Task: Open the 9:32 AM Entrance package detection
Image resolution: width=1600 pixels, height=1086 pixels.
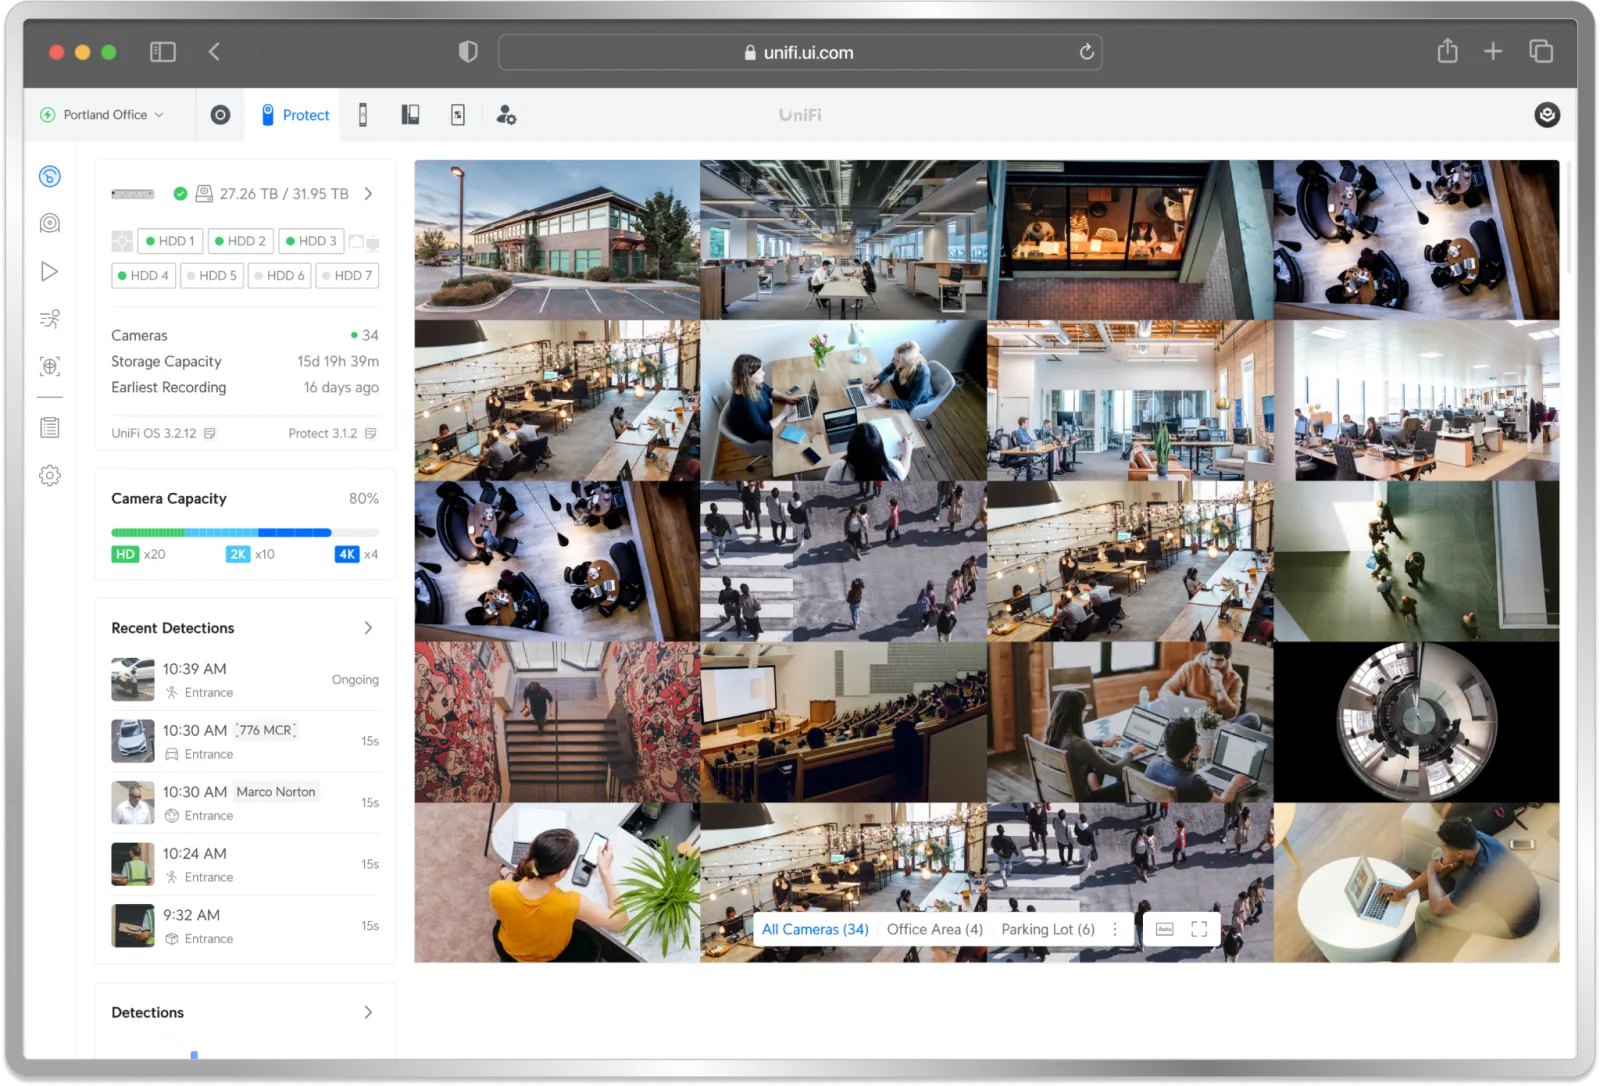Action: tap(245, 926)
